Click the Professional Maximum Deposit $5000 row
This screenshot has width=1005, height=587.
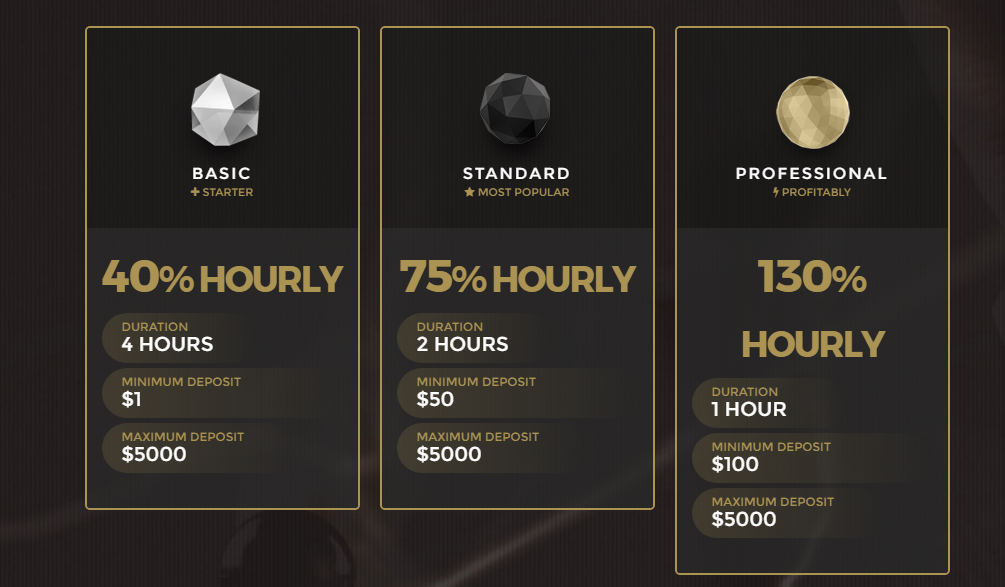tap(813, 513)
